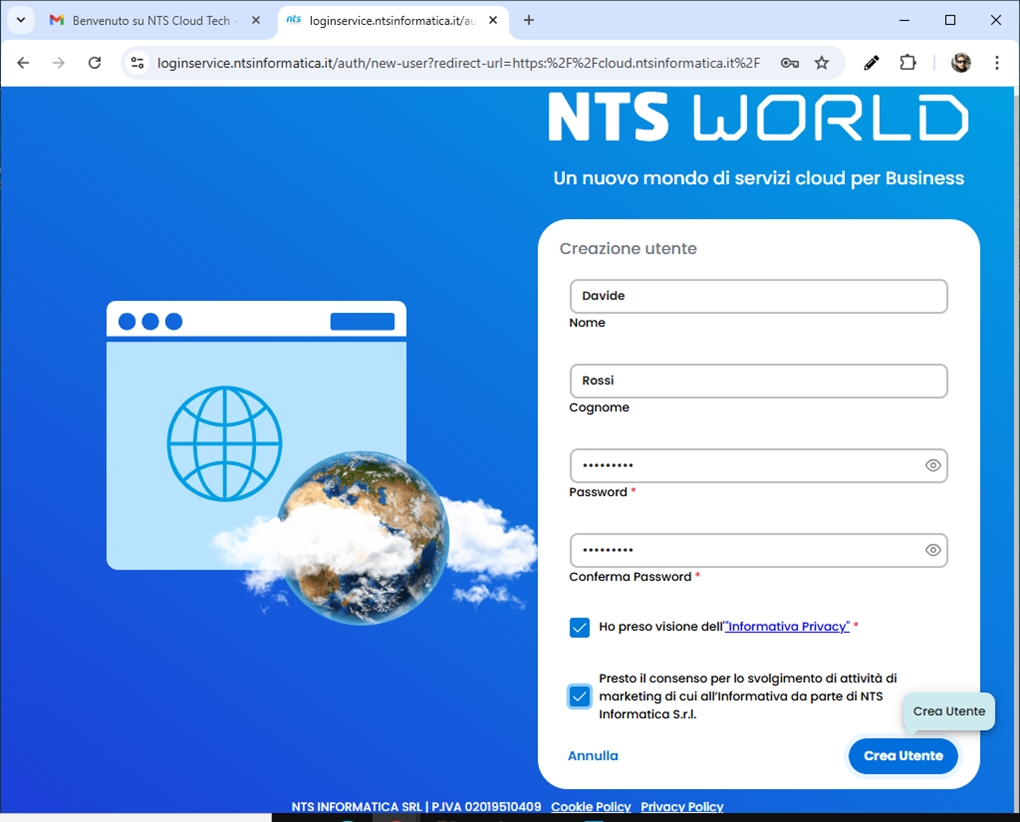
Task: Maximize the Chrome window
Action: (x=950, y=20)
